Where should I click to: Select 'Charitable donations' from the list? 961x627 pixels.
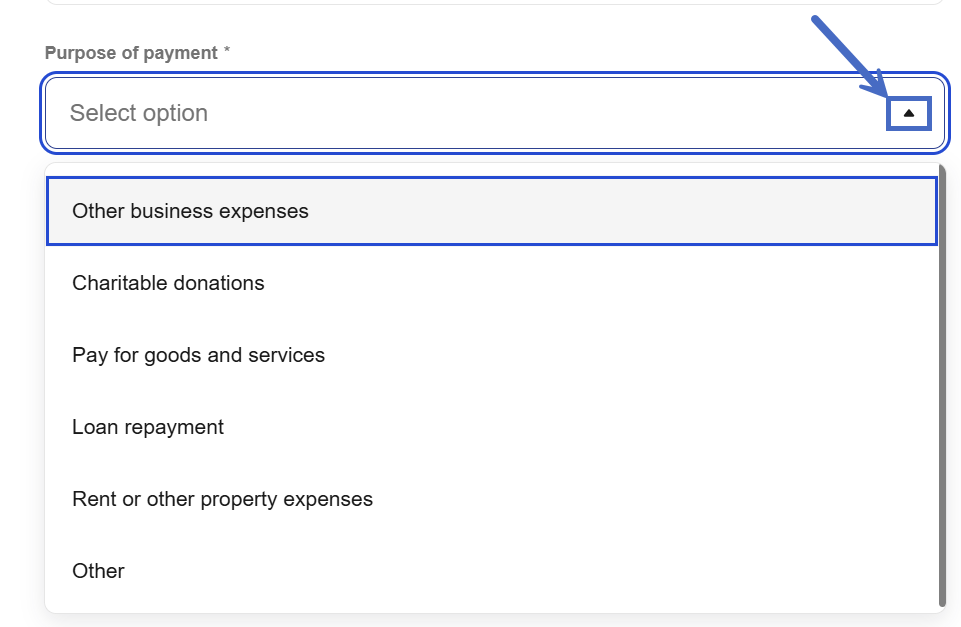click(168, 283)
